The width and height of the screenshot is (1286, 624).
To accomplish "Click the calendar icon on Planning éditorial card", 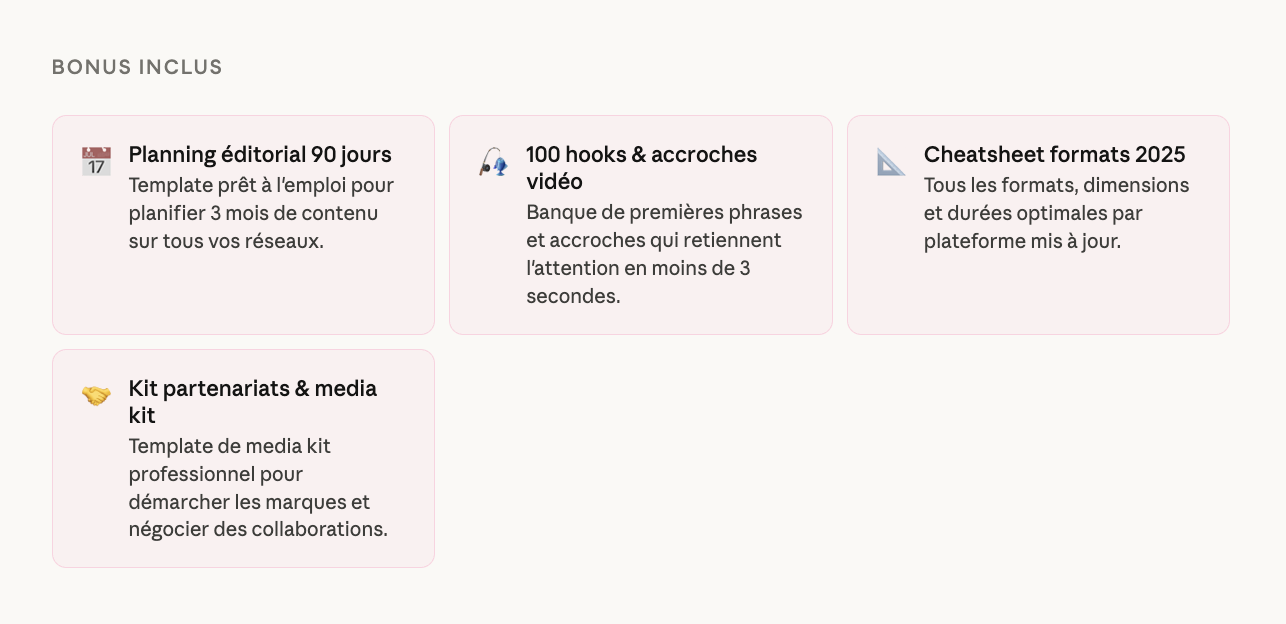I will pos(96,161).
